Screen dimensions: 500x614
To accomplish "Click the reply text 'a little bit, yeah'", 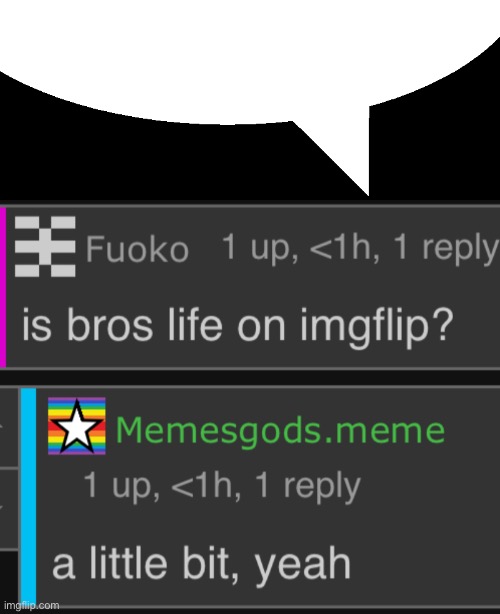I will pyautogui.click(x=201, y=564).
